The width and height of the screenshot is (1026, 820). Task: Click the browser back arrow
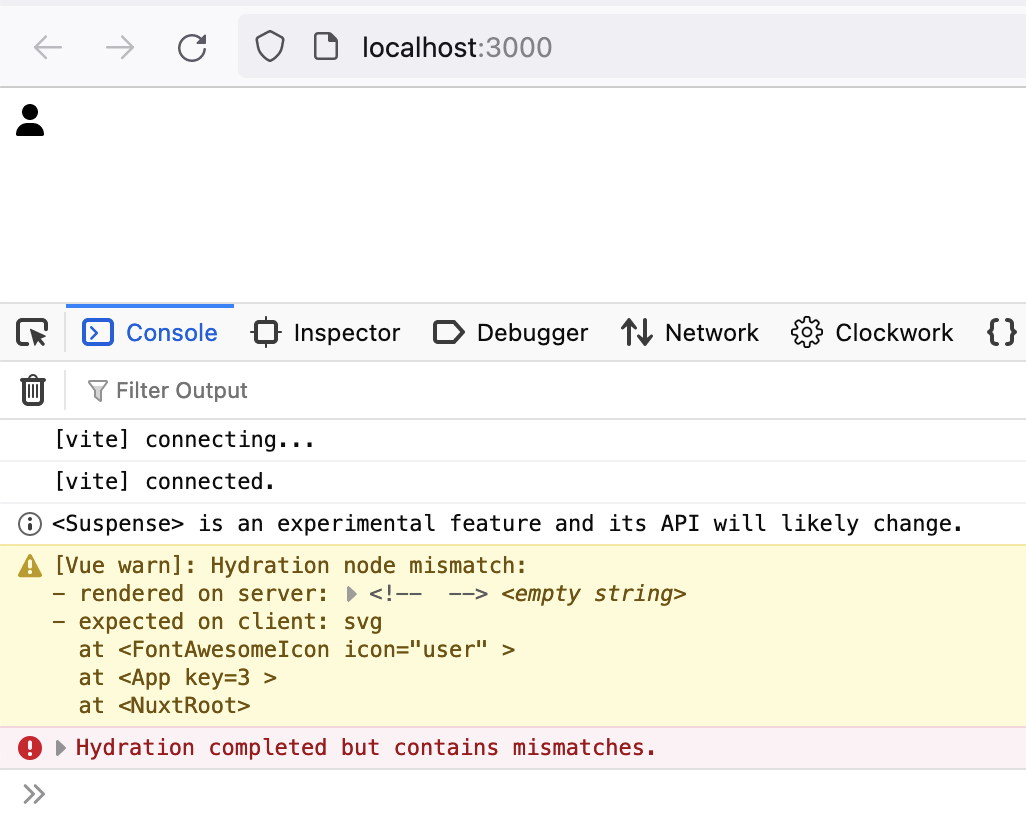click(x=48, y=47)
